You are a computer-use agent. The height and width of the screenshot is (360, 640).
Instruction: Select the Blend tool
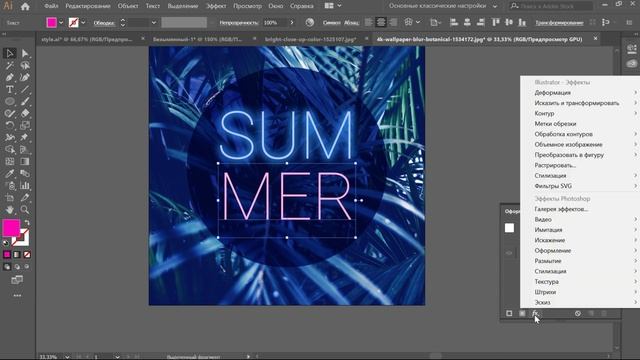pos(25,173)
